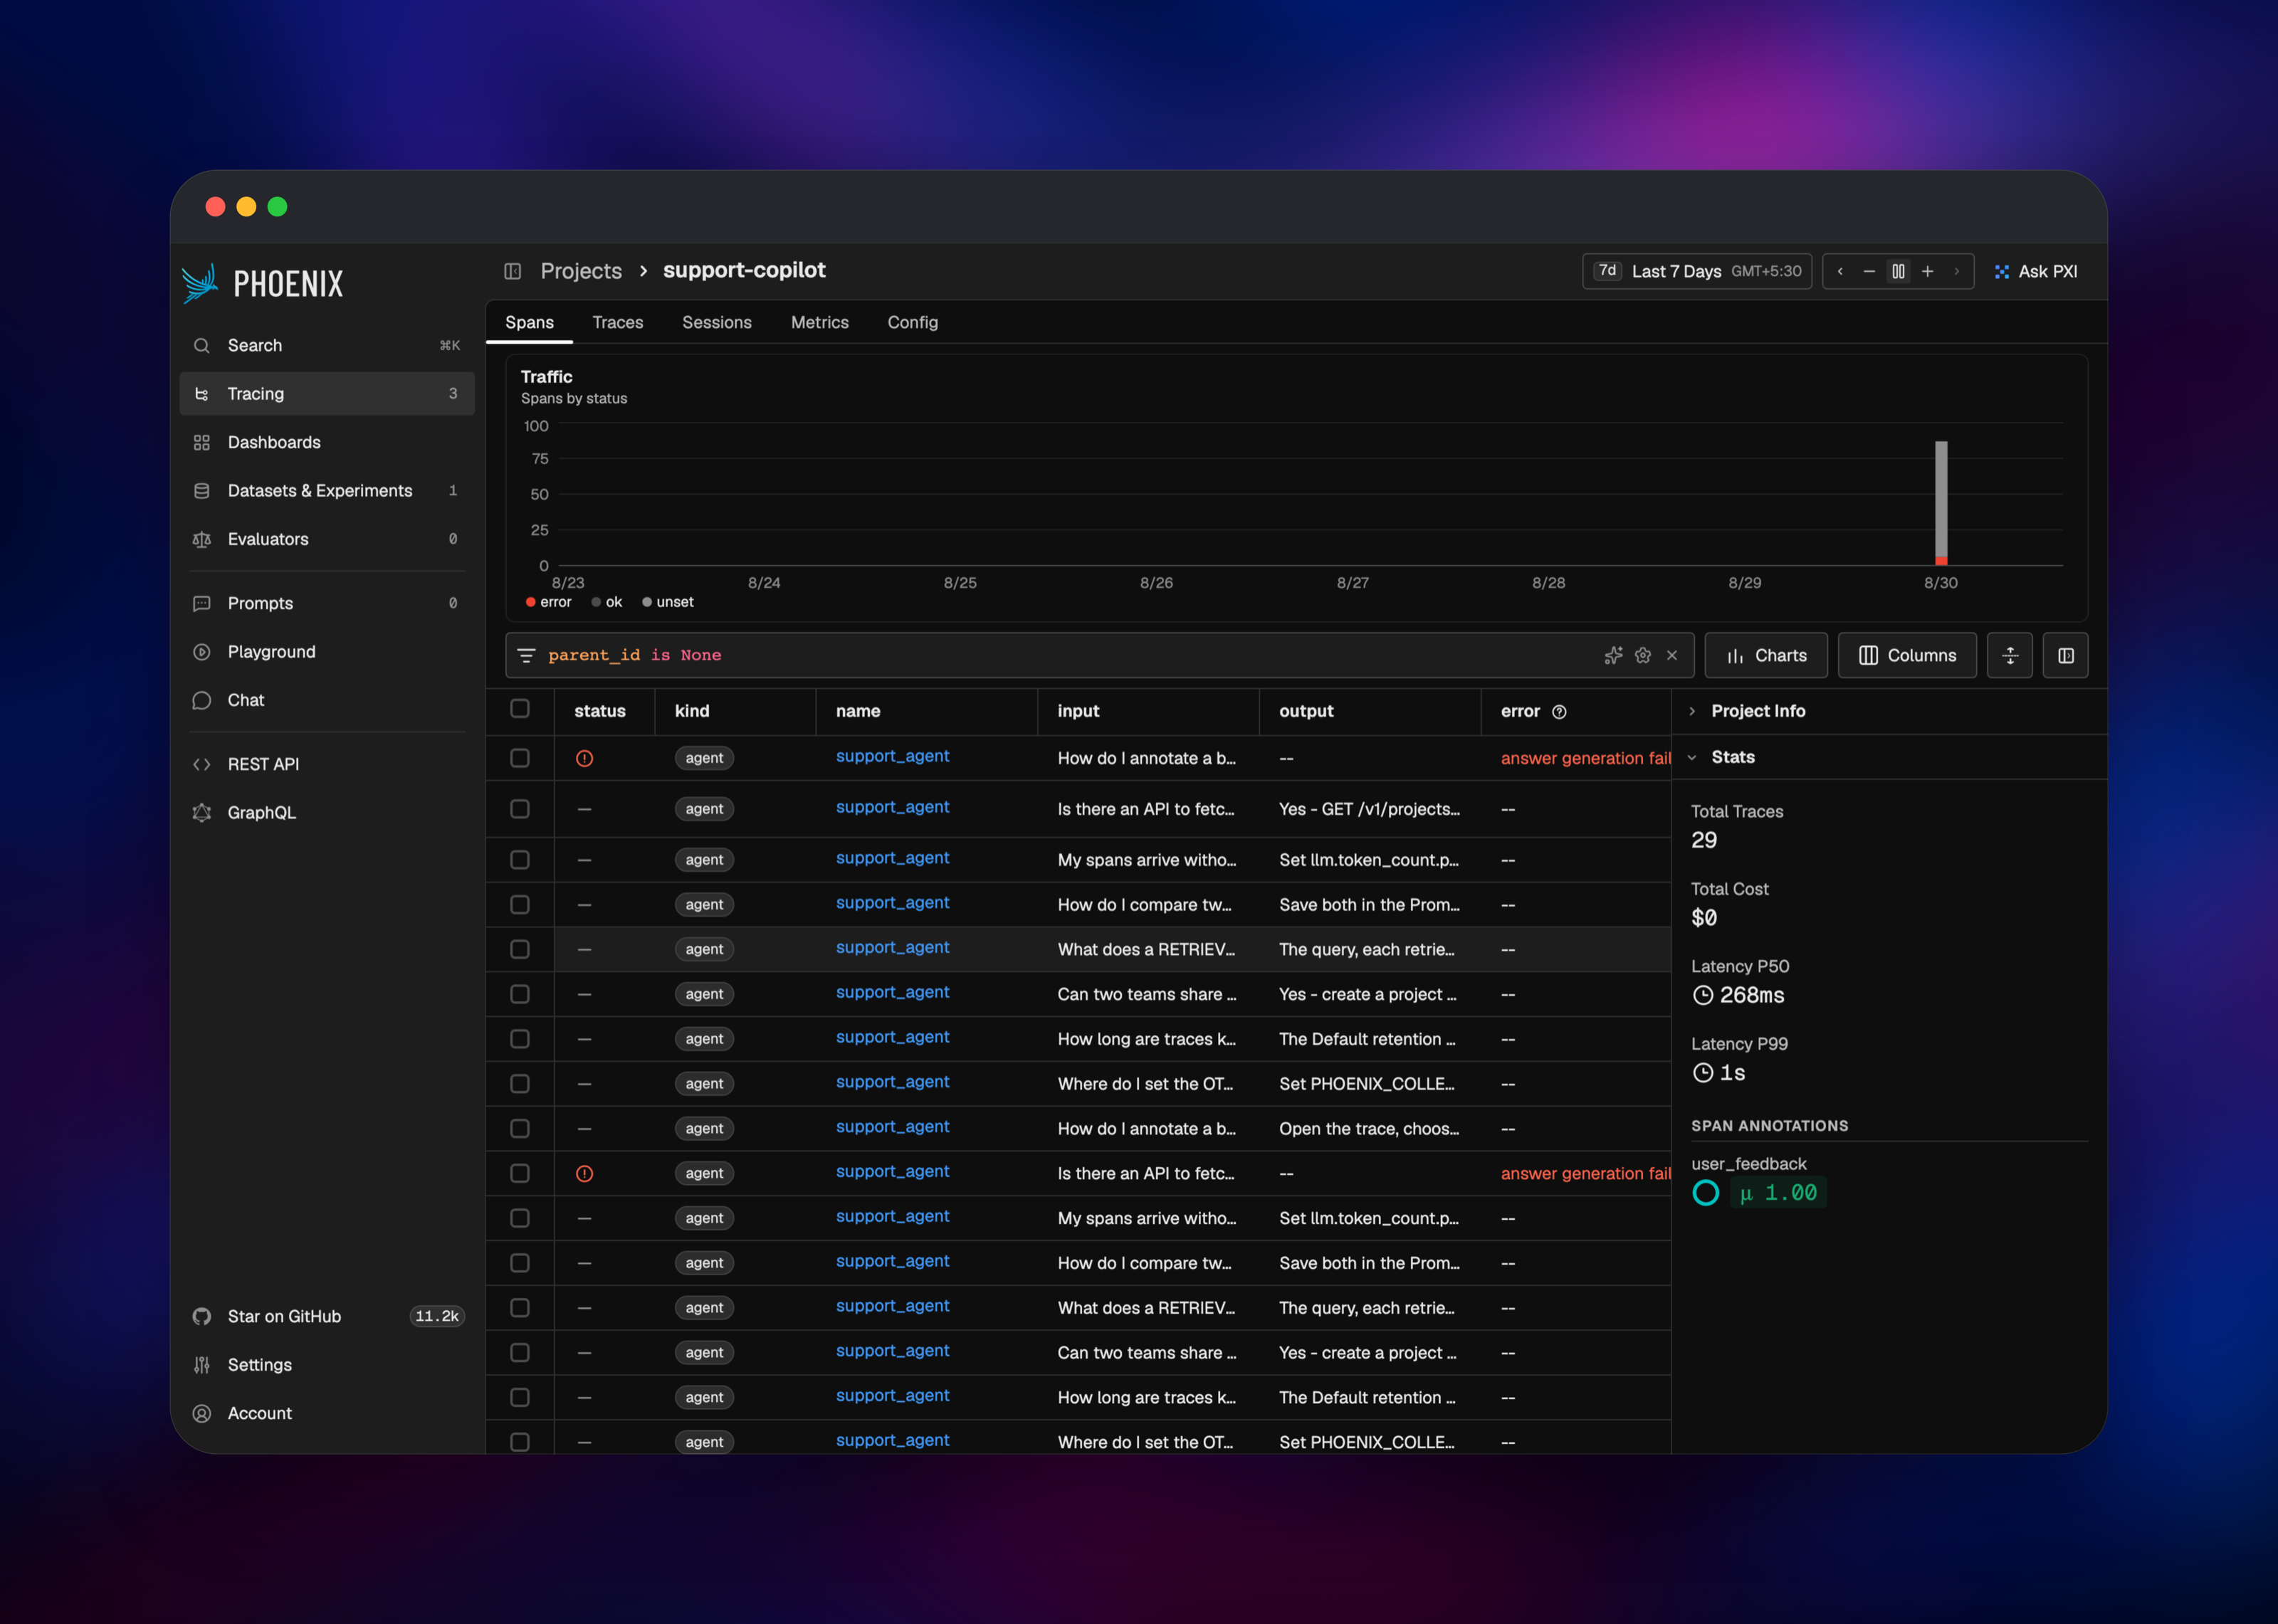
Task: Clear the parent_id filter with the X
Action: (1672, 655)
